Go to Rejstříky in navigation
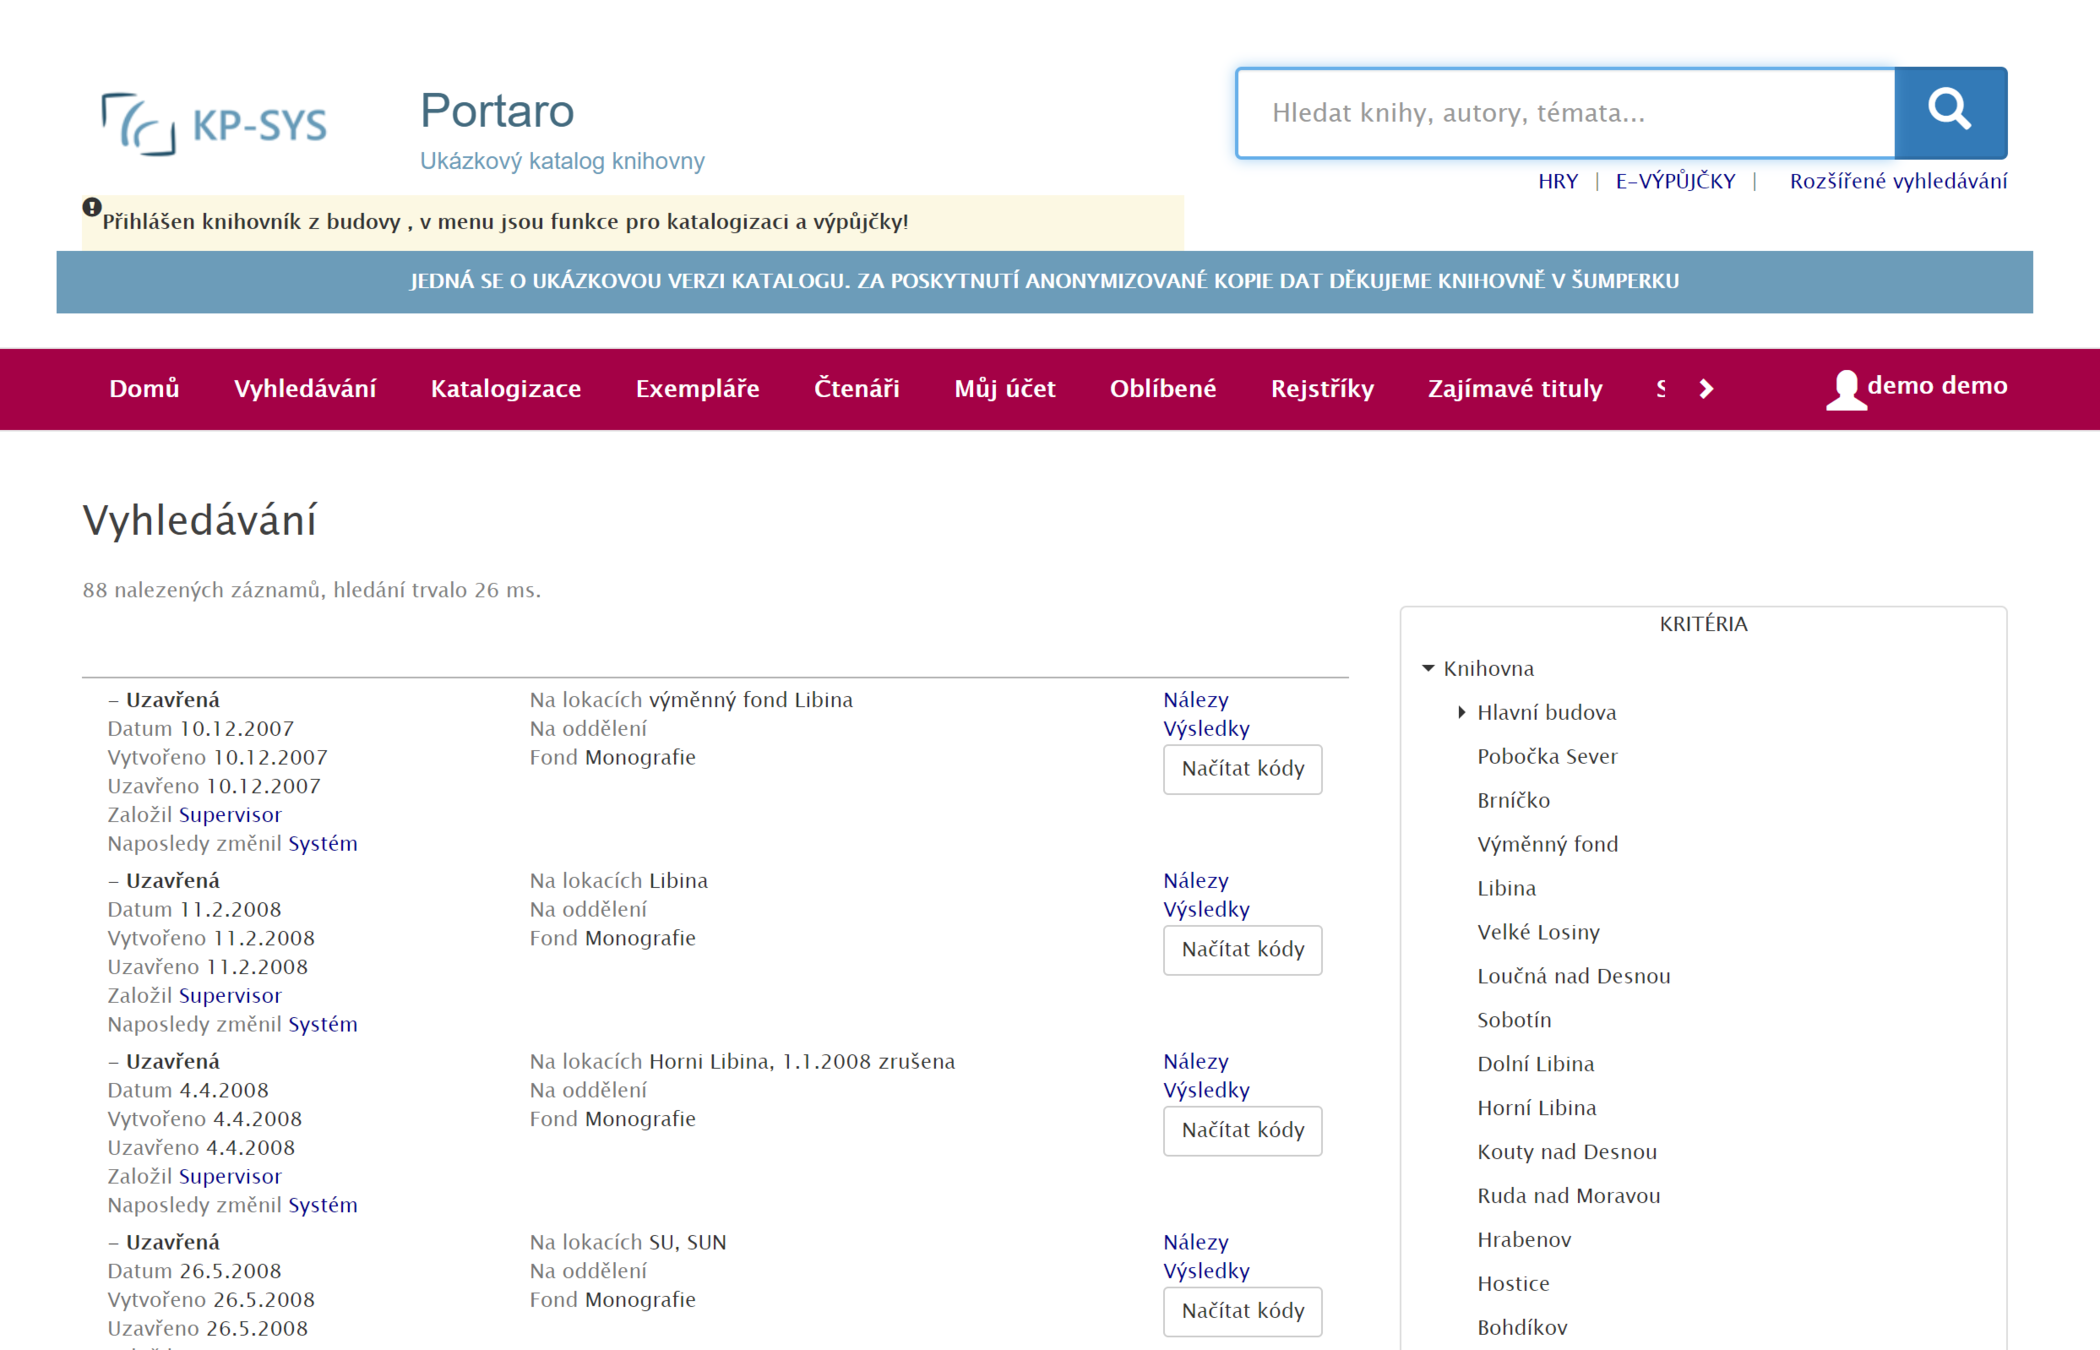This screenshot has height=1350, width=2100. click(x=1321, y=389)
